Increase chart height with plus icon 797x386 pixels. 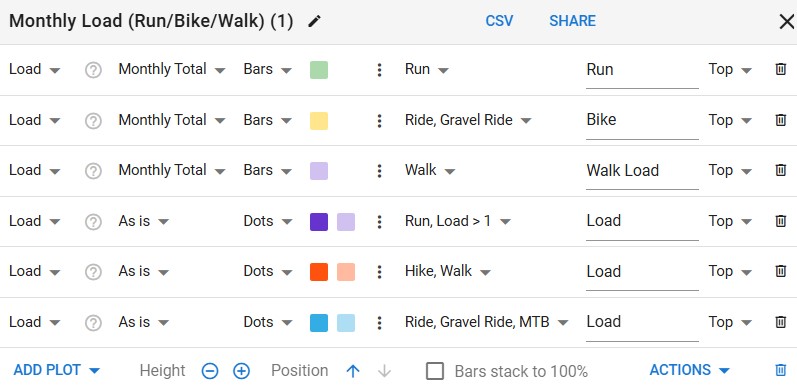pyautogui.click(x=241, y=371)
